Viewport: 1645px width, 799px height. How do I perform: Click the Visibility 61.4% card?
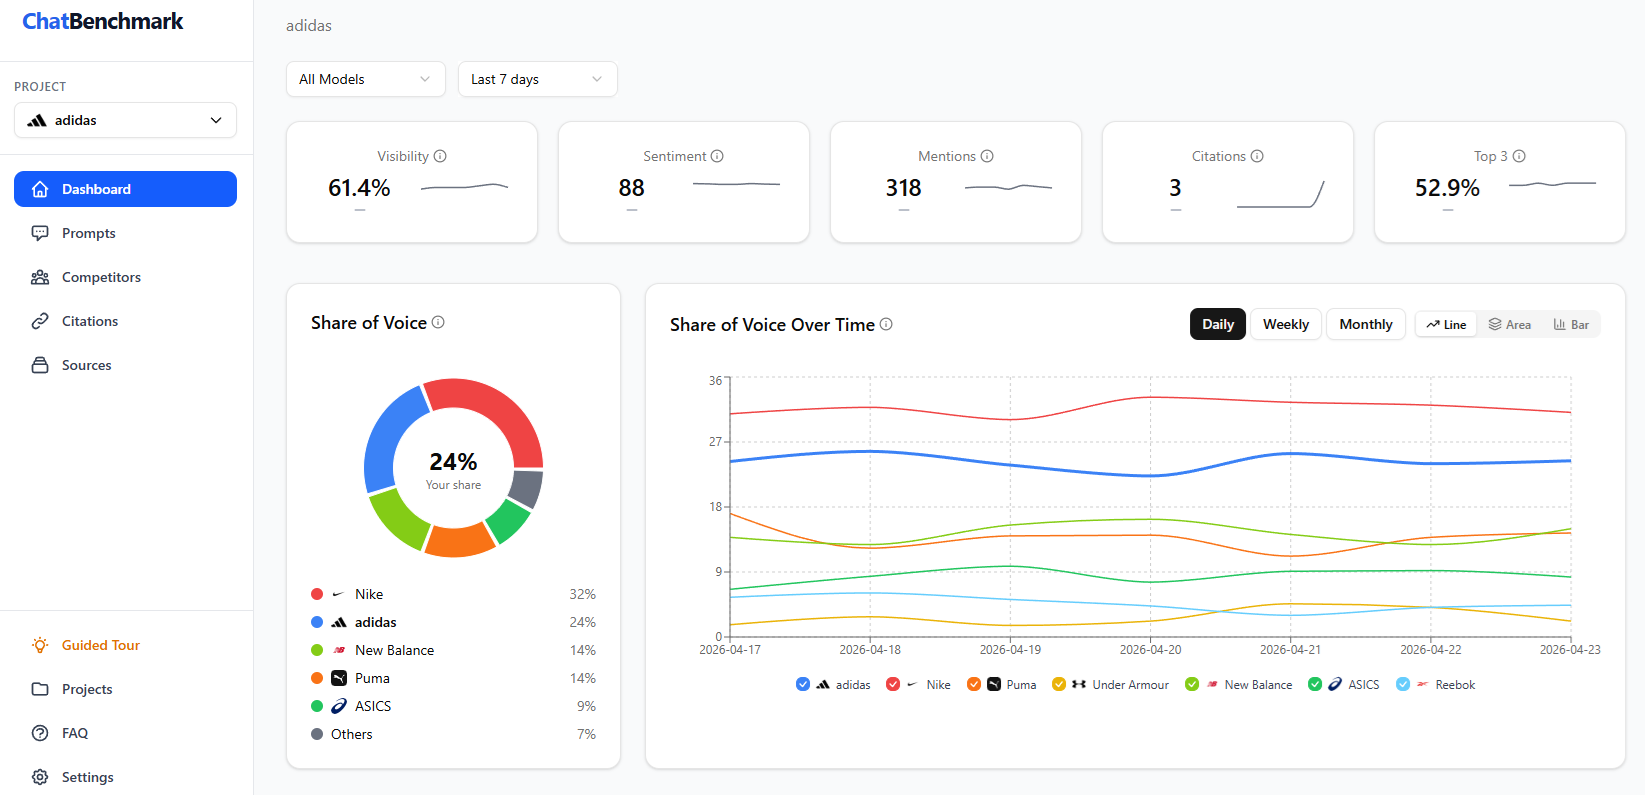tap(412, 182)
